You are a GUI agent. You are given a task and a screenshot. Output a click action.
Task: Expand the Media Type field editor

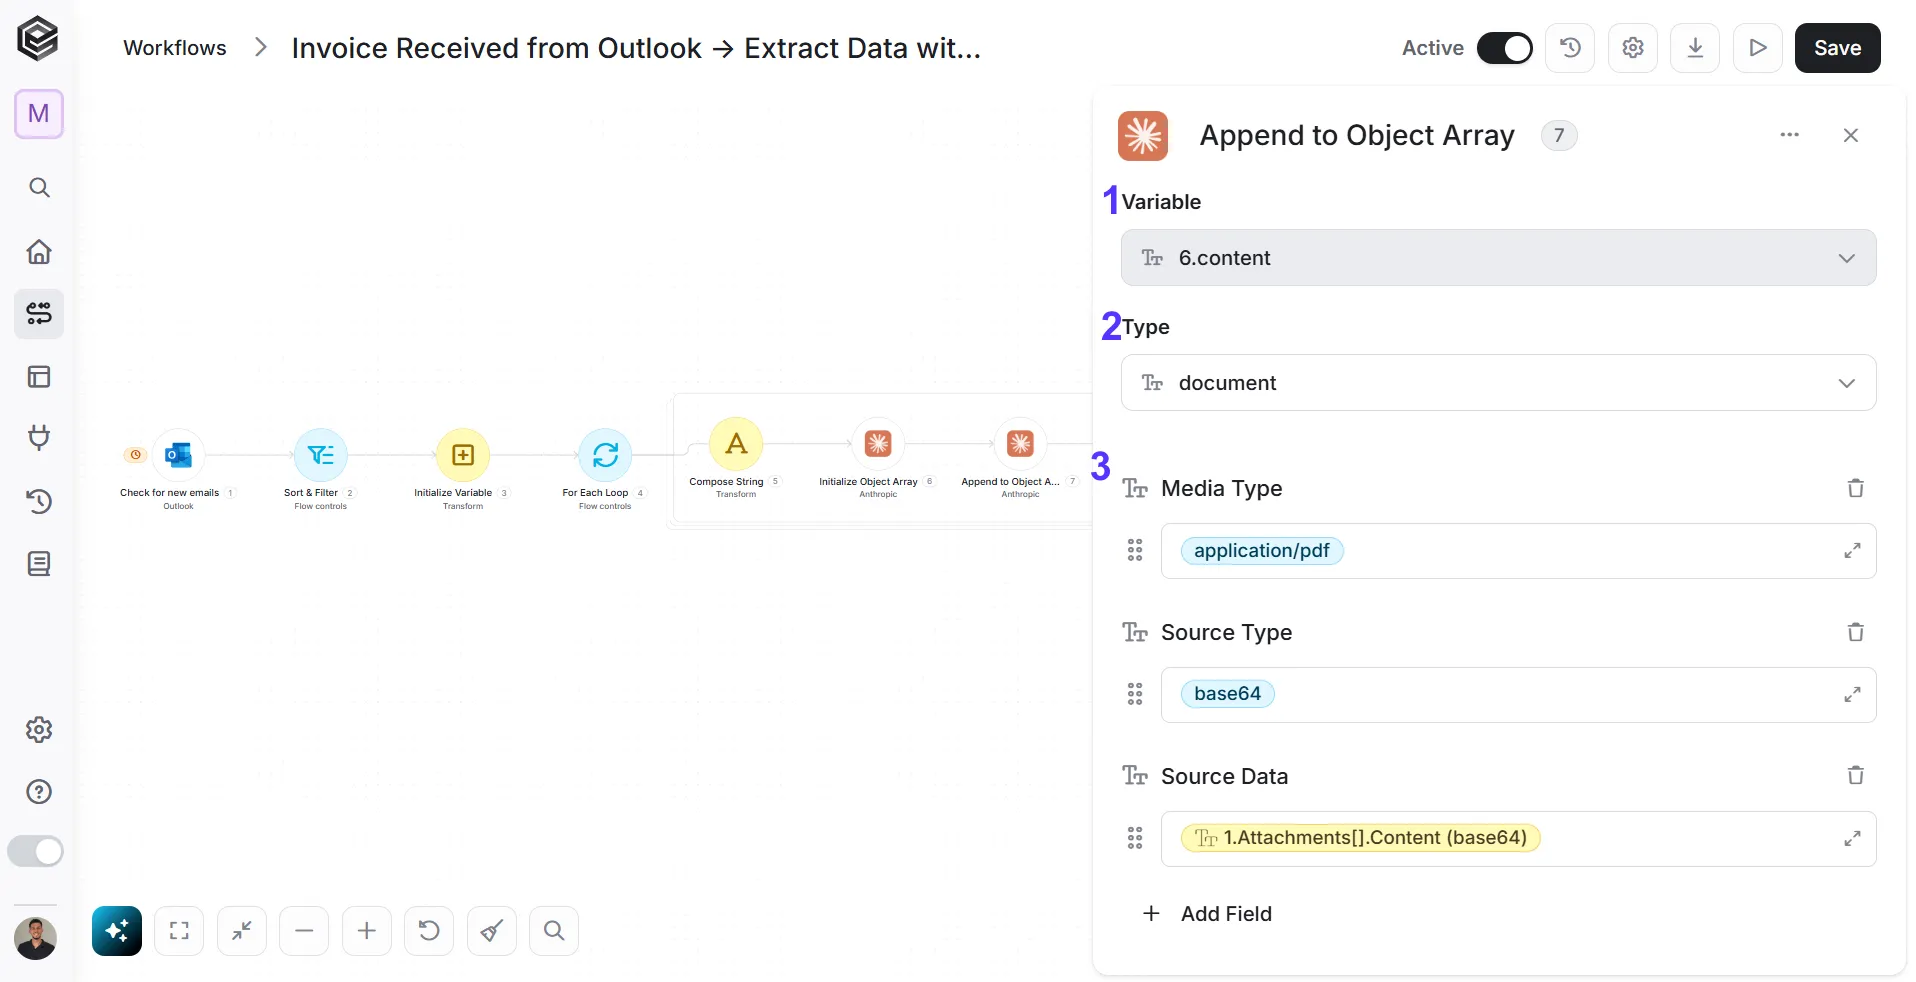click(1852, 551)
